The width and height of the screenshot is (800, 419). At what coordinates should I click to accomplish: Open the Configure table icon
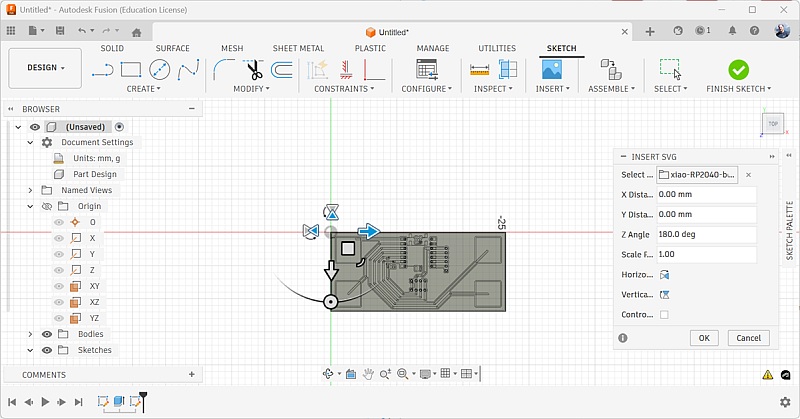click(427, 69)
